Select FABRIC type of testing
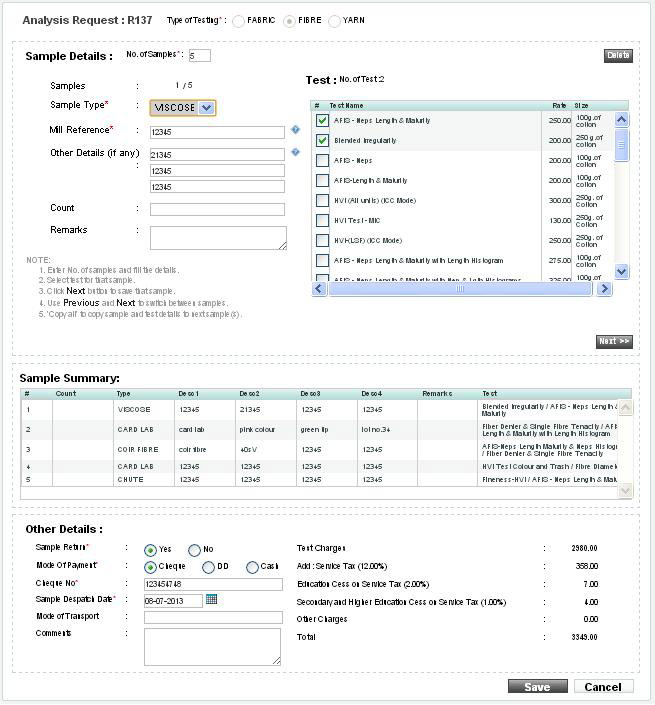 [238, 21]
